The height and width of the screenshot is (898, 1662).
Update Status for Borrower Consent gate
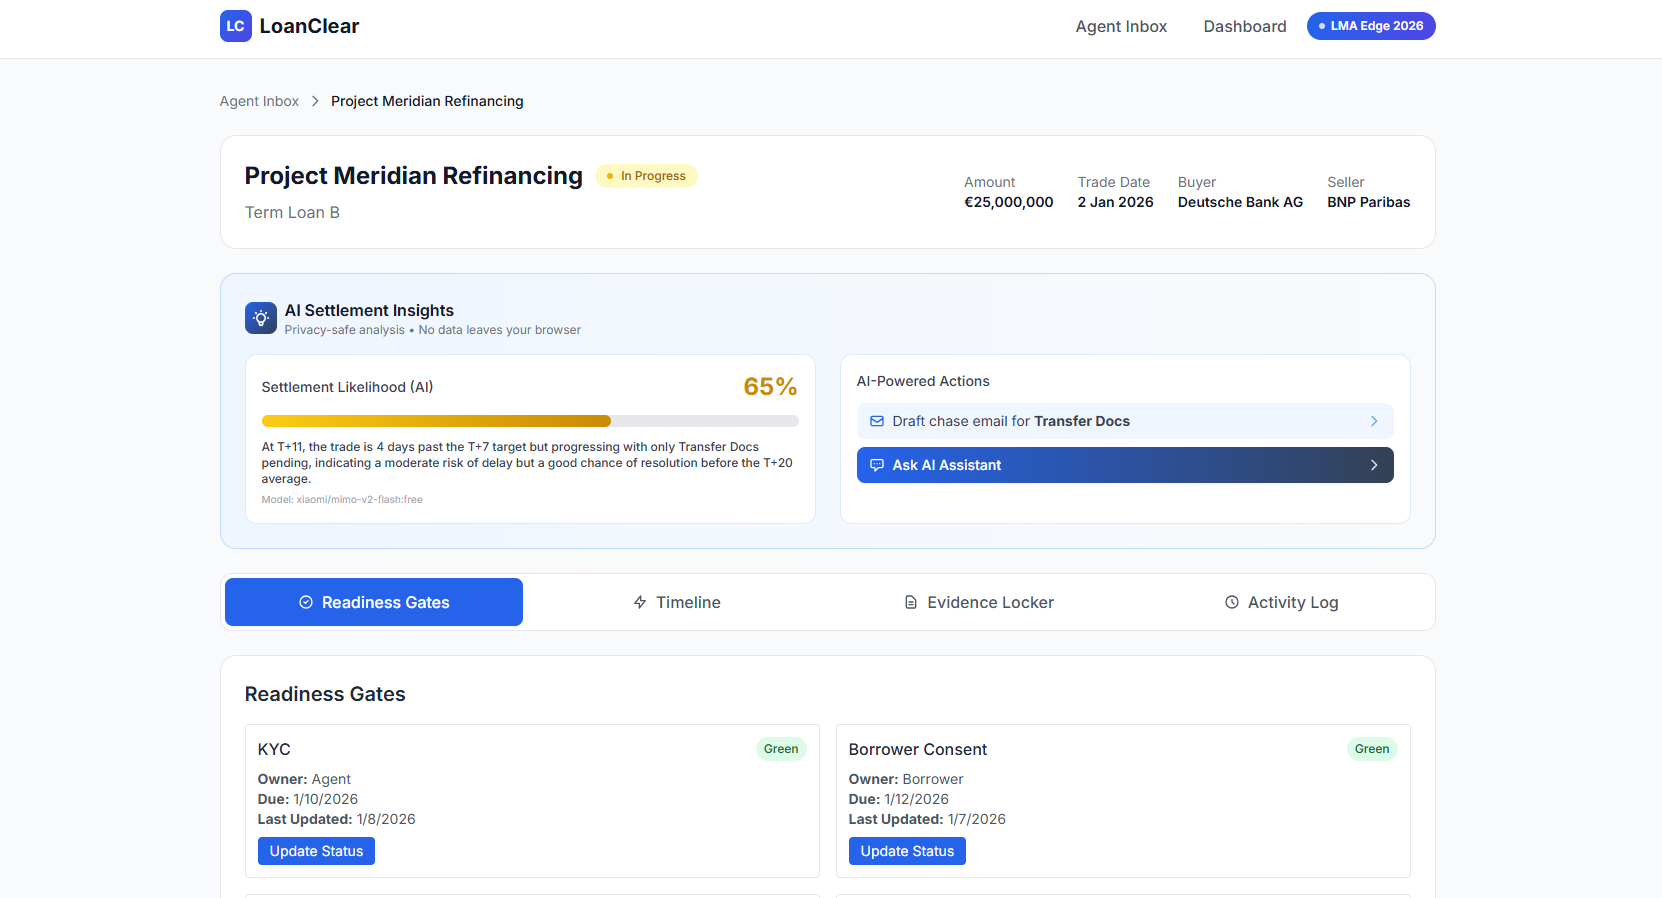907,851
